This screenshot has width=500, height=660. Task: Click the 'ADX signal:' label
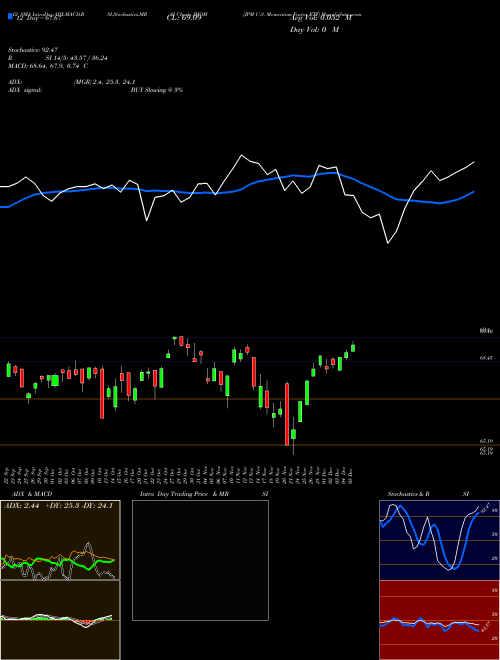coord(25,90)
